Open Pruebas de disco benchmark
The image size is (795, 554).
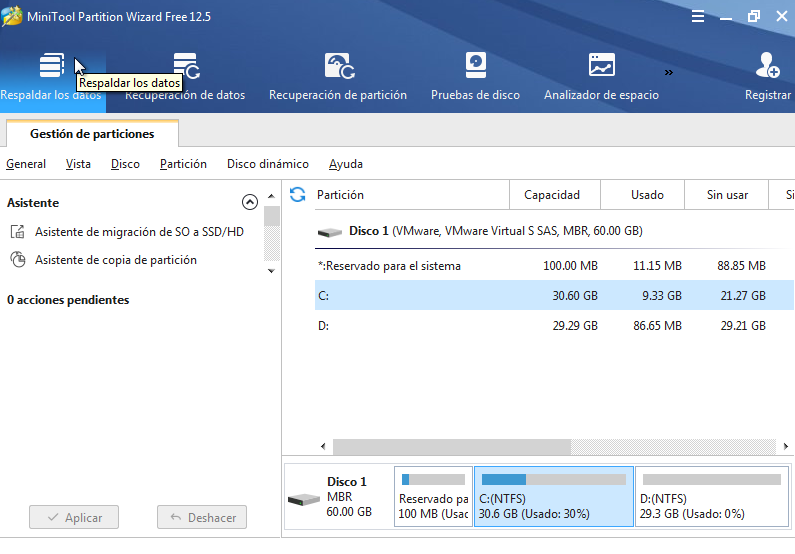(x=475, y=77)
